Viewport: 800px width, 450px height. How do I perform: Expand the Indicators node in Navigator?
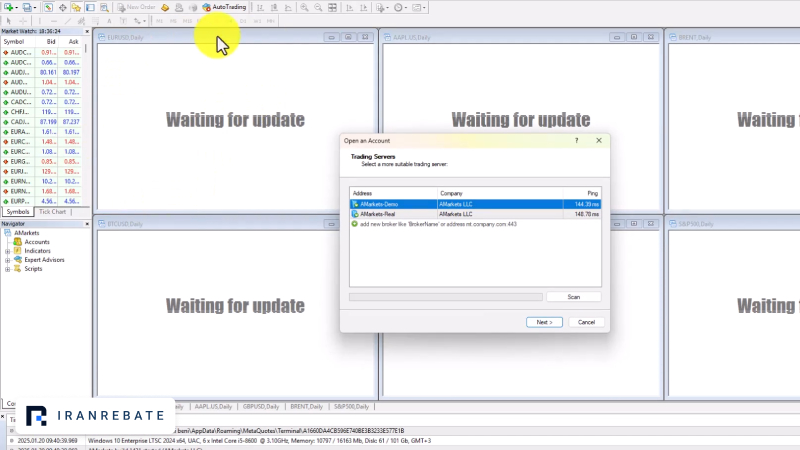pyautogui.click(x=8, y=251)
